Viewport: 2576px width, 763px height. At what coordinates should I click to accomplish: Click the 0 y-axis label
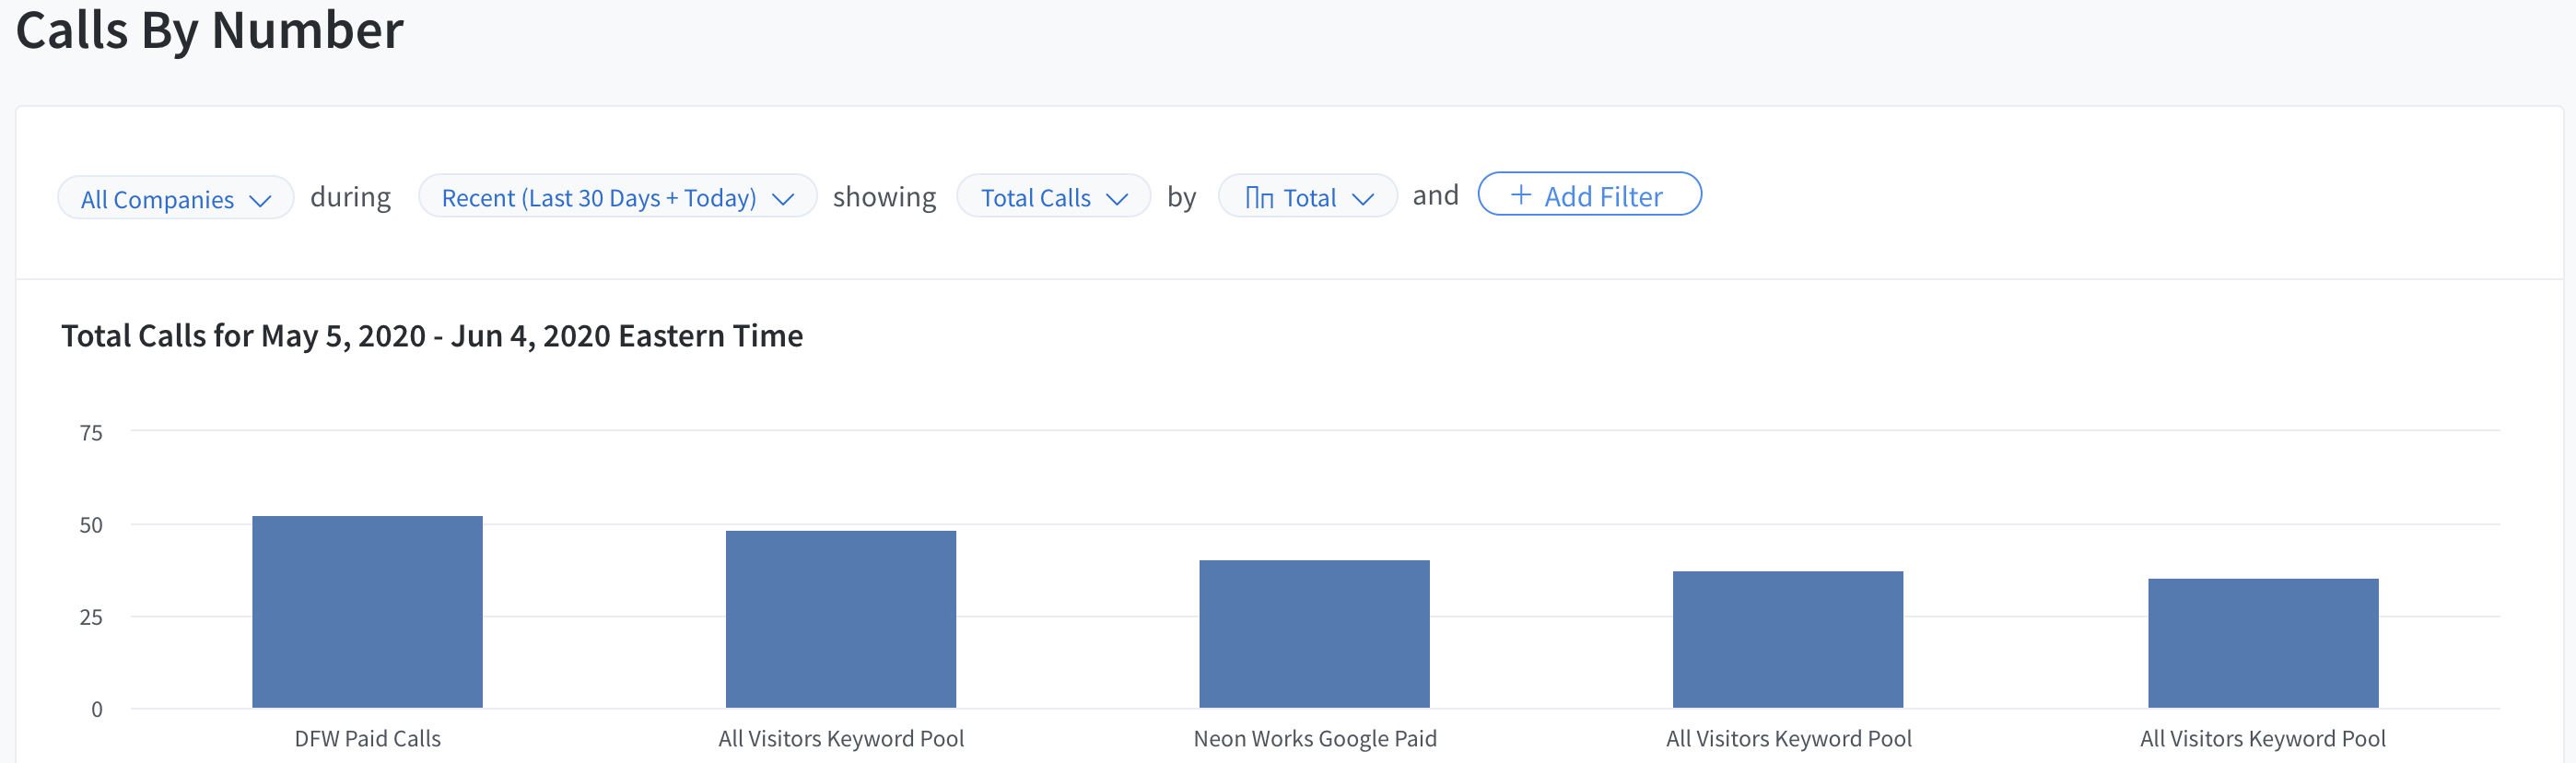pos(97,710)
